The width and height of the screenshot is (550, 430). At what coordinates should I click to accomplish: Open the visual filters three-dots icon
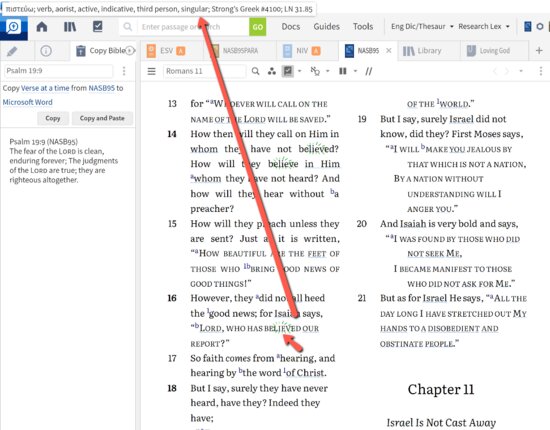pos(271,72)
